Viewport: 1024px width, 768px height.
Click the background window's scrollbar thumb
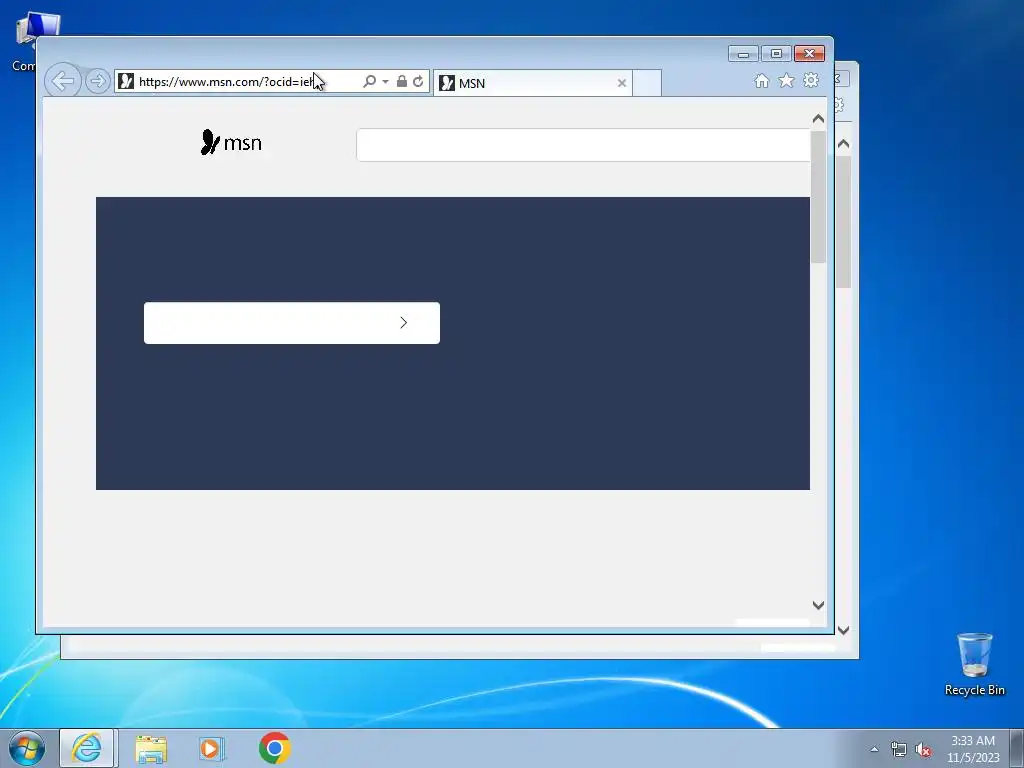843,222
